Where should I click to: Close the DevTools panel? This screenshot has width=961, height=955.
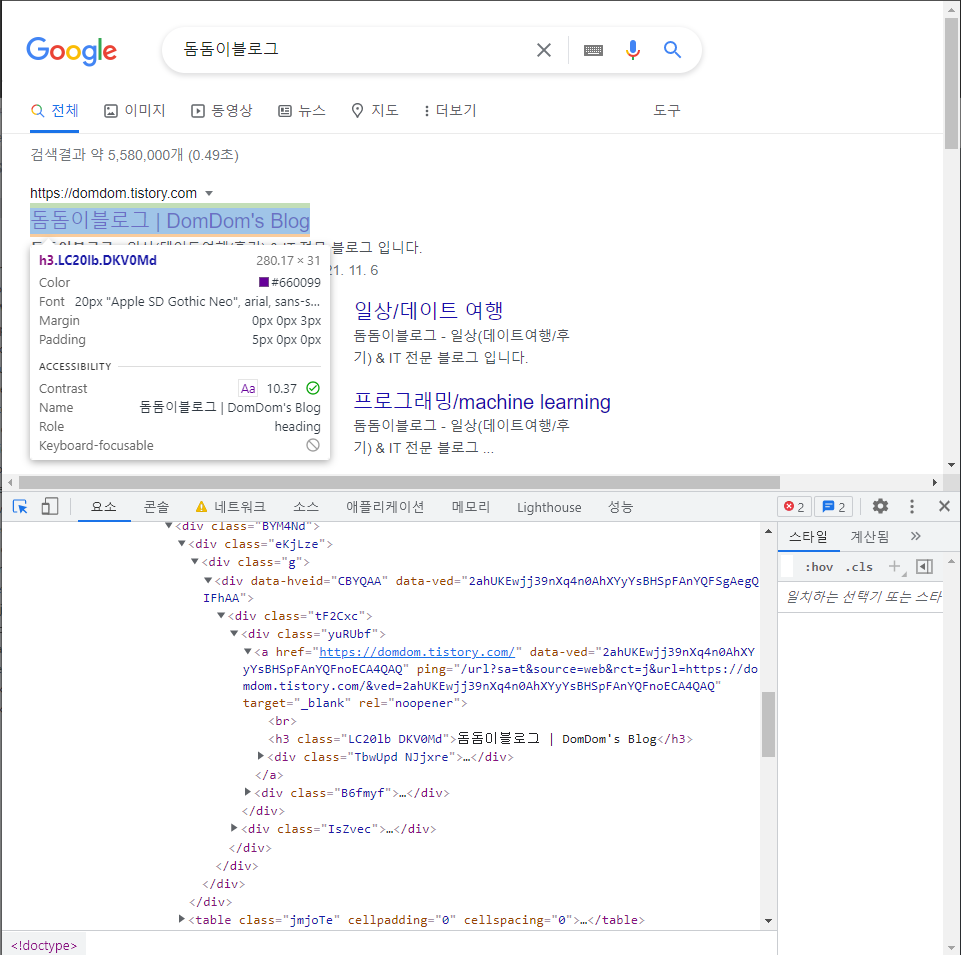point(944,506)
